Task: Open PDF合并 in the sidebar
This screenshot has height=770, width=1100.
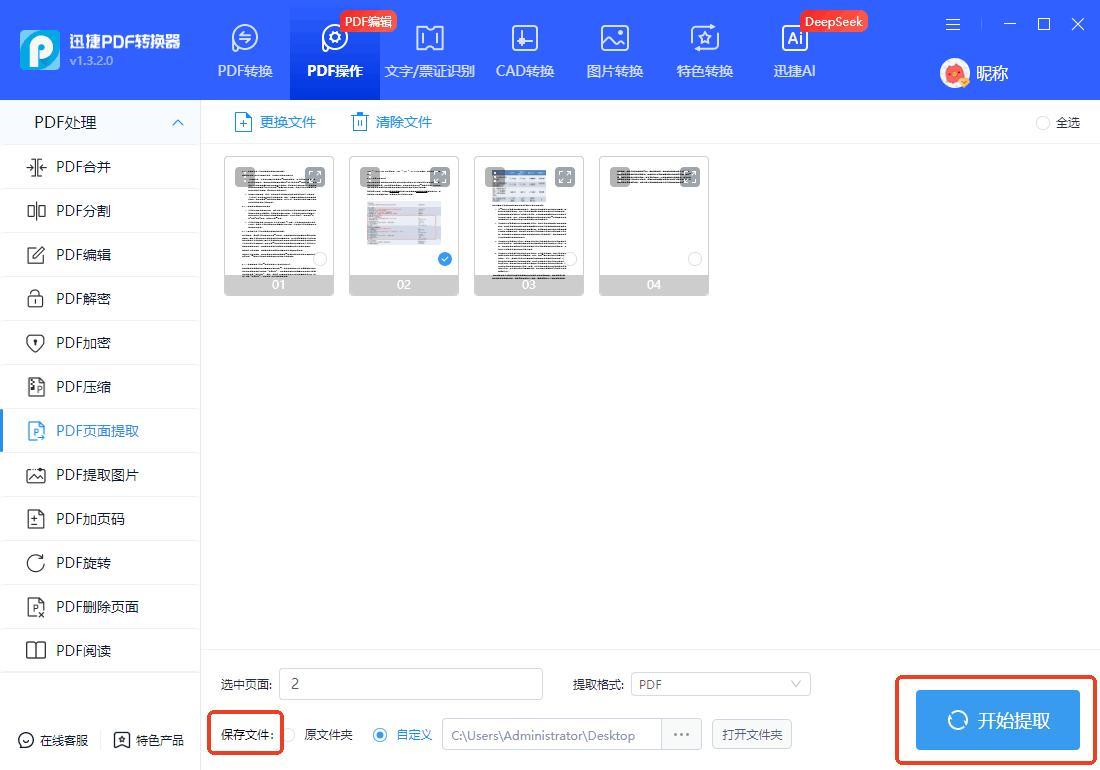Action: click(x=83, y=167)
